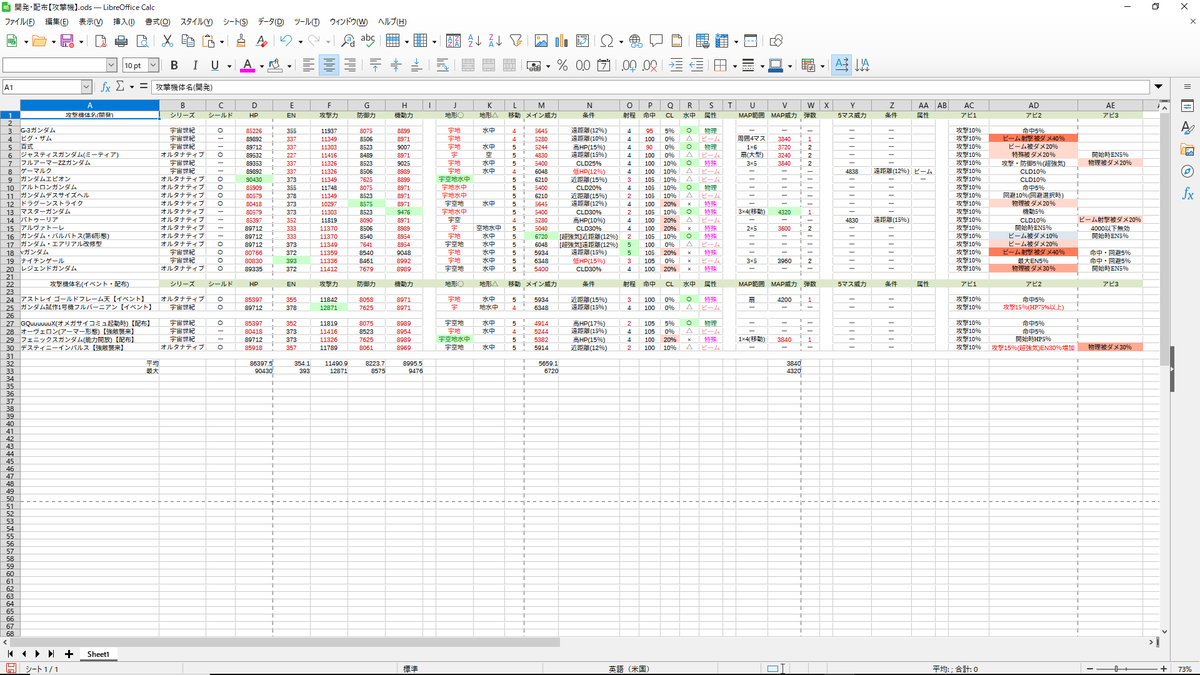
Task: Sort descending Z to A icon
Action: coord(495,41)
